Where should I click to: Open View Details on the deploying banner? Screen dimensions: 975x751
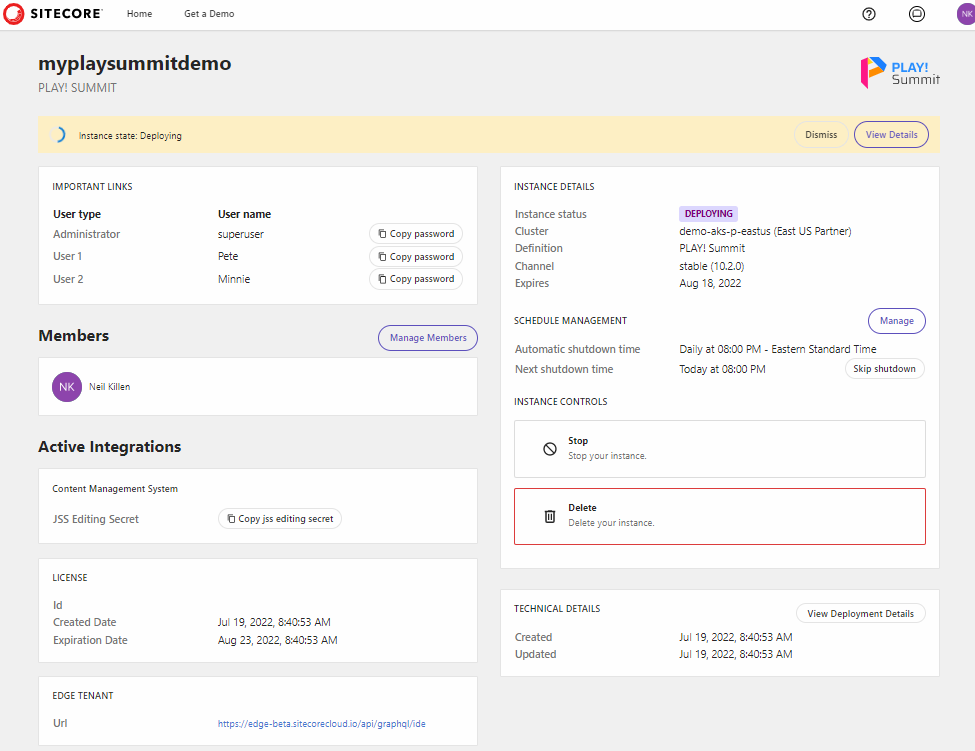point(890,134)
